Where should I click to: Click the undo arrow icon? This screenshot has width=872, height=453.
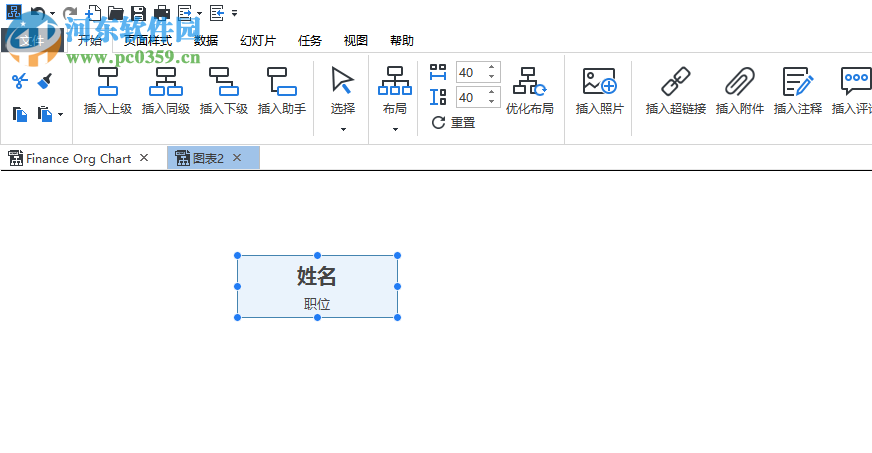pyautogui.click(x=38, y=12)
